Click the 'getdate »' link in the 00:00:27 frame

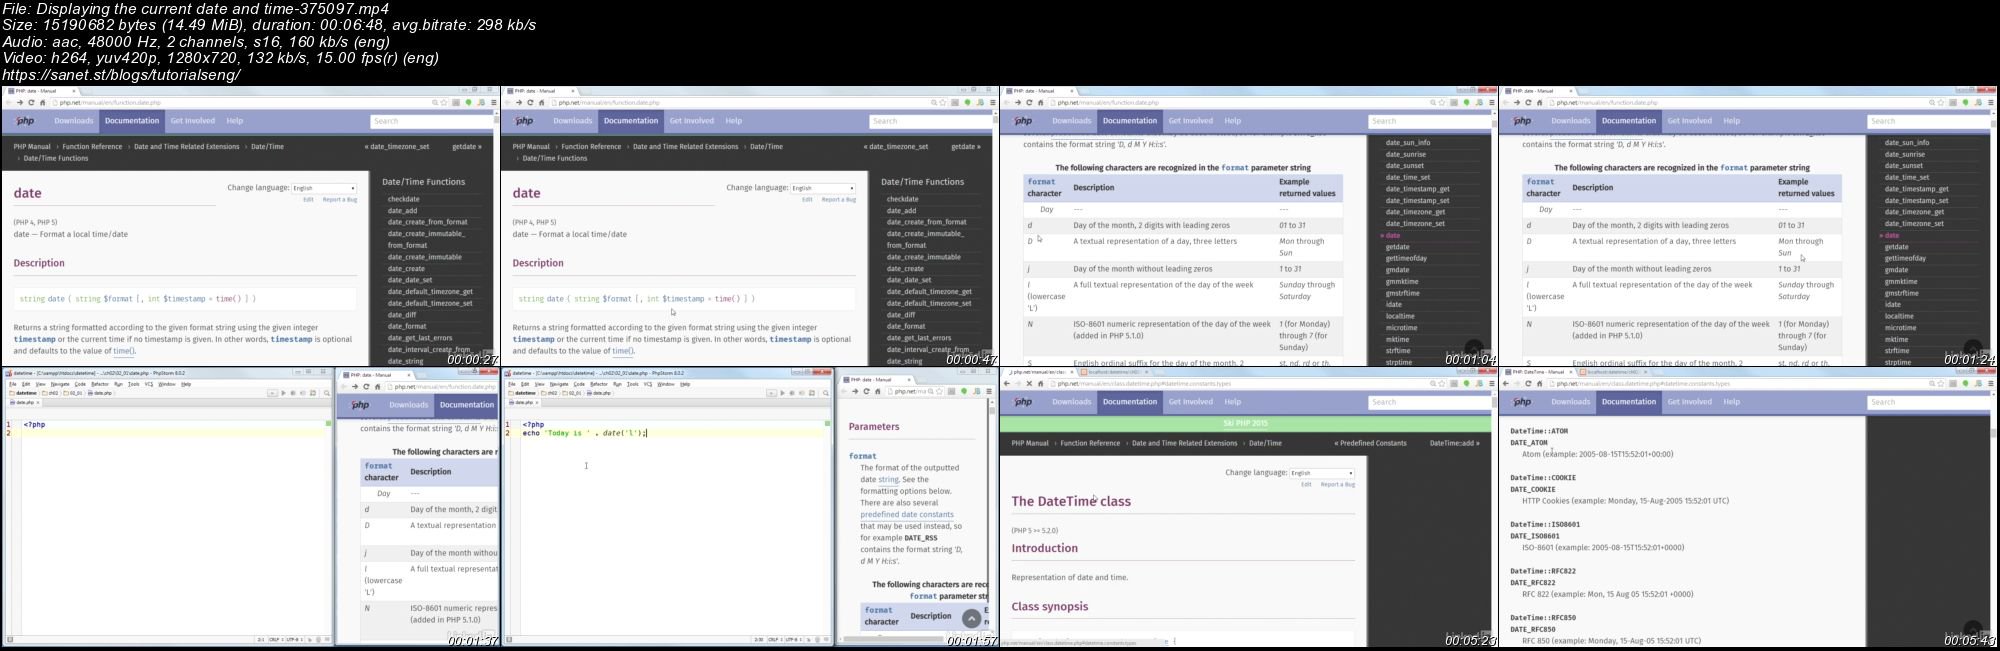coord(467,147)
